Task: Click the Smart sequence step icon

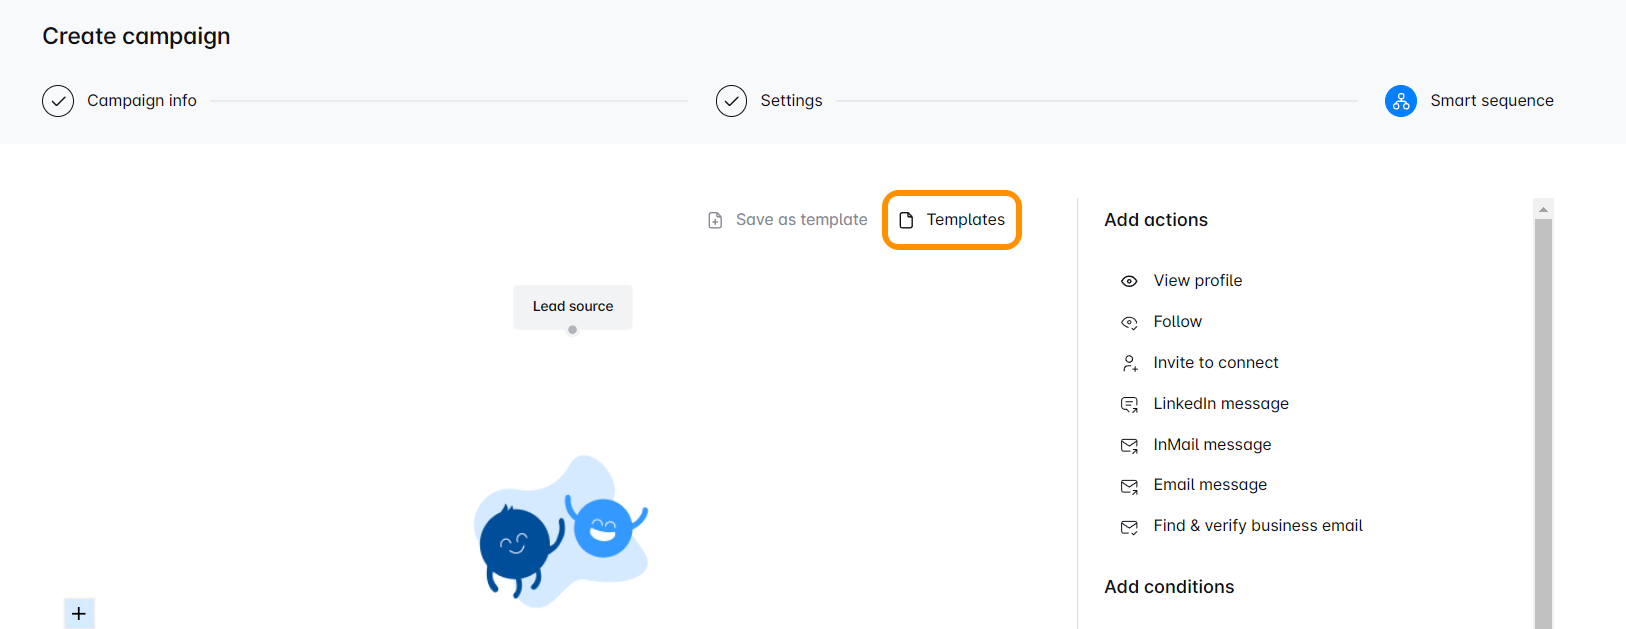Action: point(1400,101)
